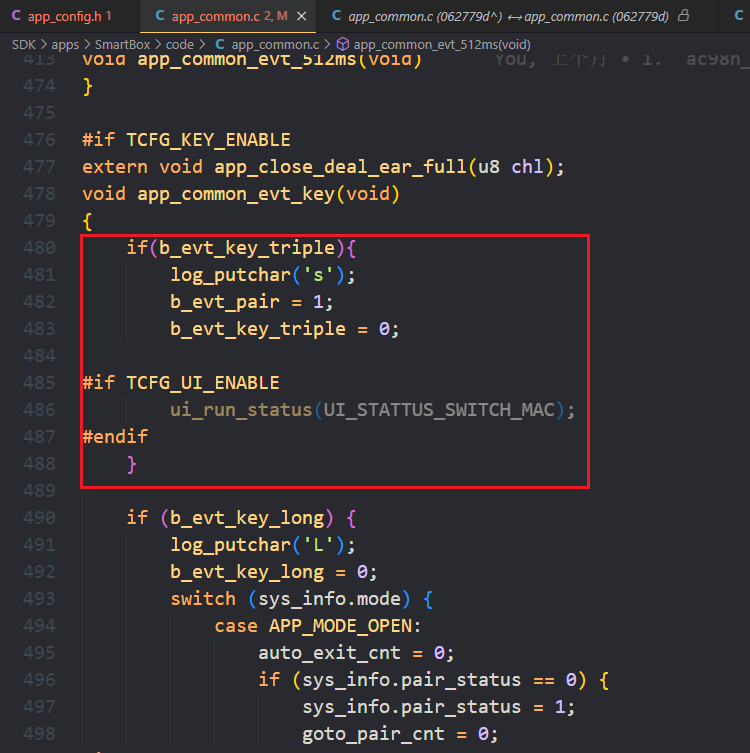750x753 pixels.
Task: Click the 'b_evt_key_long = 0;' assignment
Action: click(x=274, y=572)
